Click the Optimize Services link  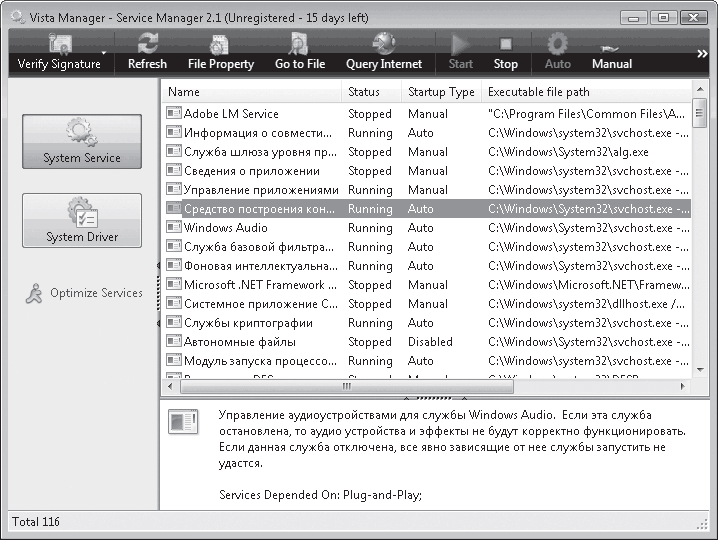pyautogui.click(x=96, y=293)
